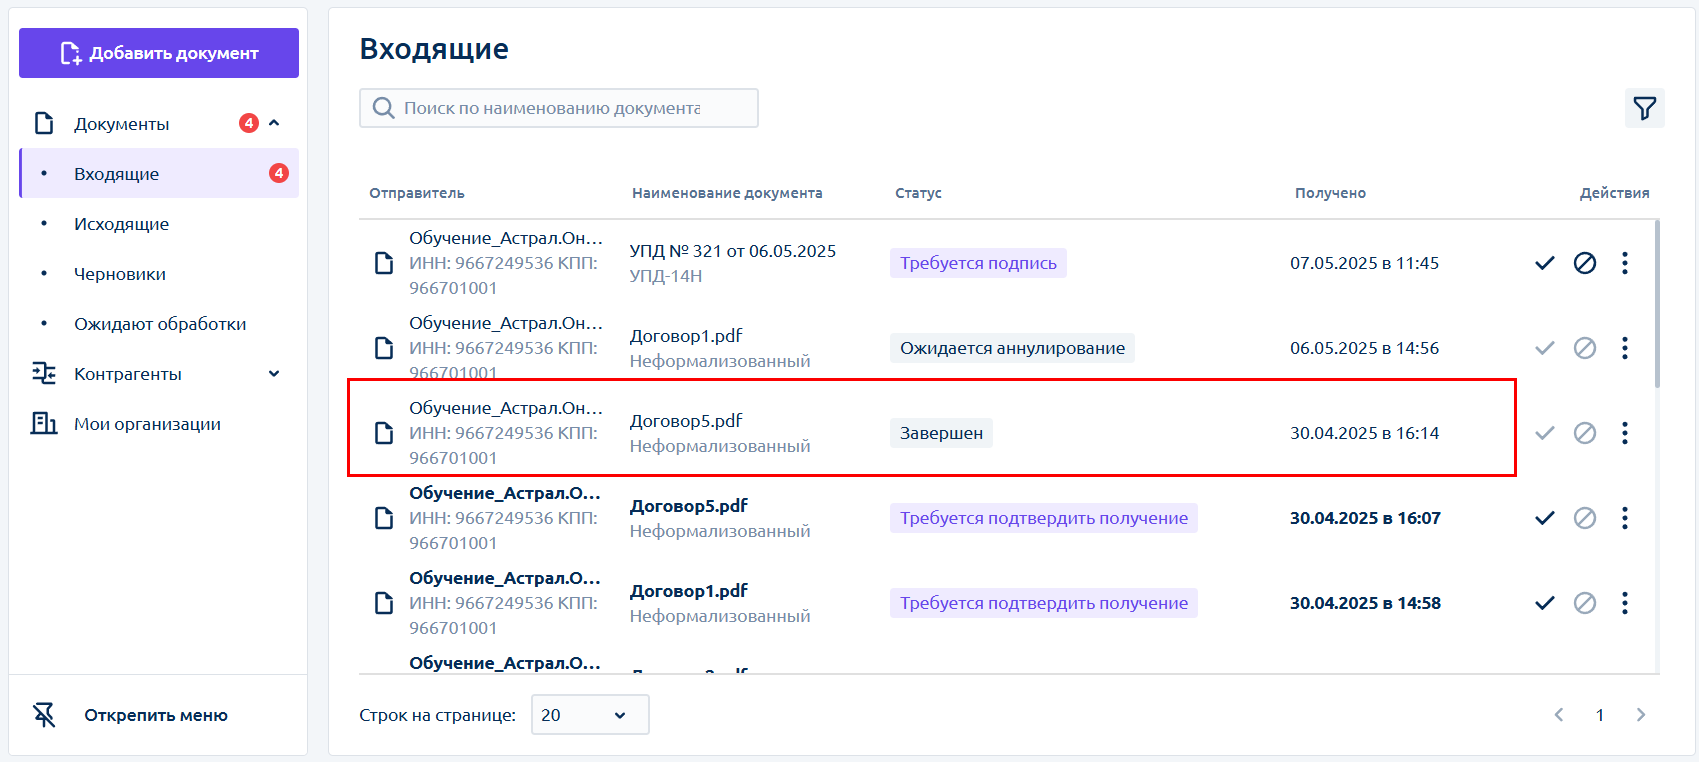Confirm receipt of Договор5.pdf received at 16:07

pos(1544,518)
